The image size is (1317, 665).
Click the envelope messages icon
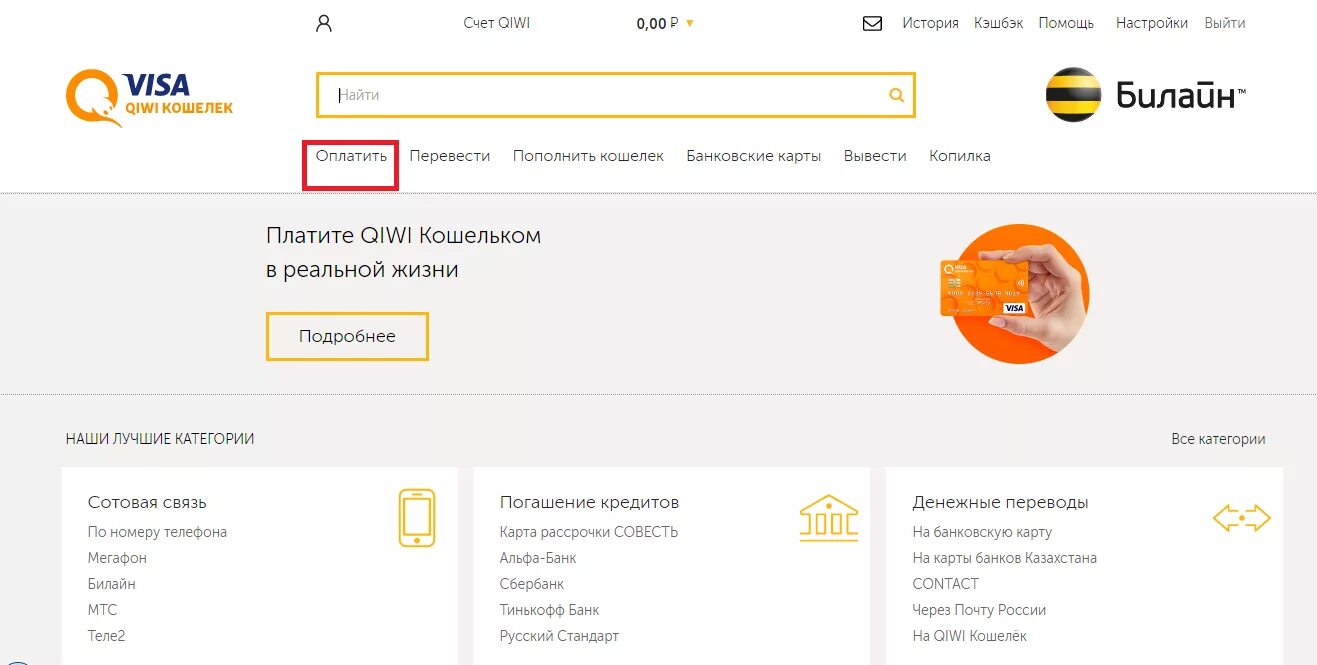tap(872, 21)
